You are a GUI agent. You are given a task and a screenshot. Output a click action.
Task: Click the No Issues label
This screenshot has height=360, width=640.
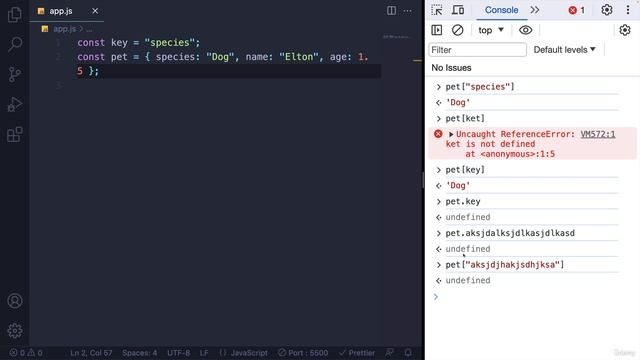pyautogui.click(x=451, y=68)
